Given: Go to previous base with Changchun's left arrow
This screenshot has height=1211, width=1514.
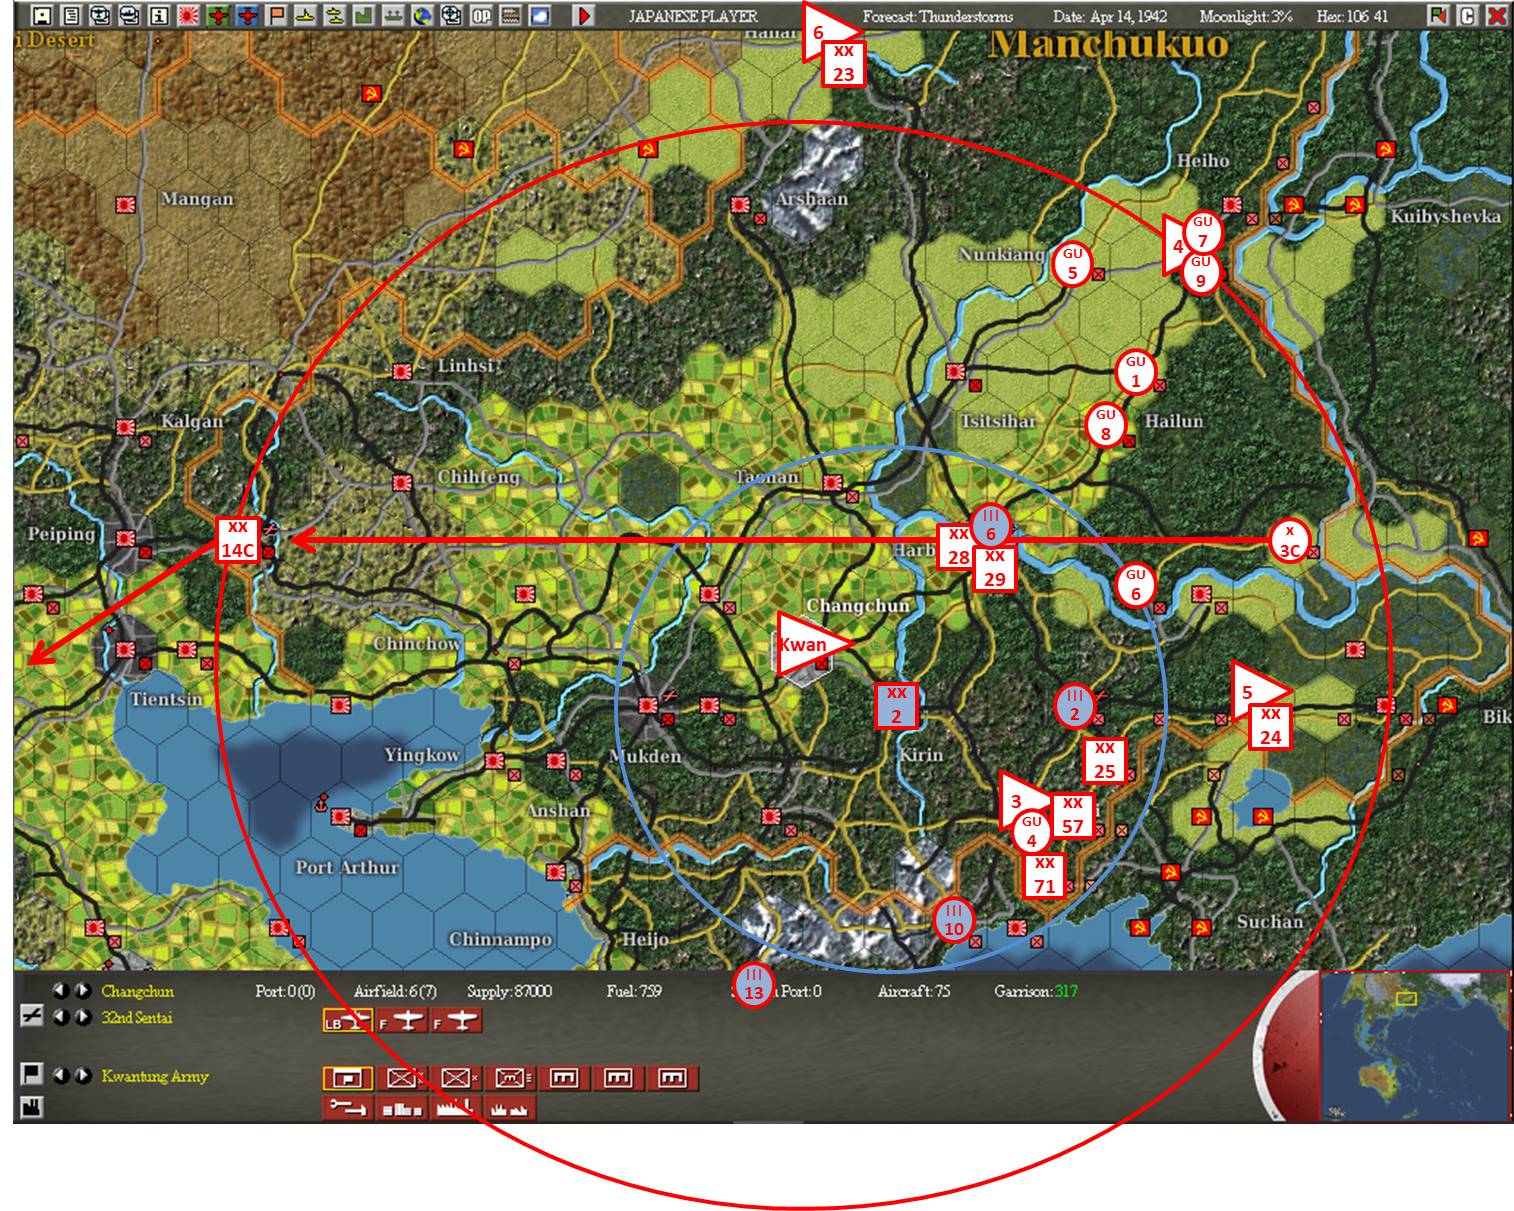Looking at the screenshot, I should click(62, 991).
